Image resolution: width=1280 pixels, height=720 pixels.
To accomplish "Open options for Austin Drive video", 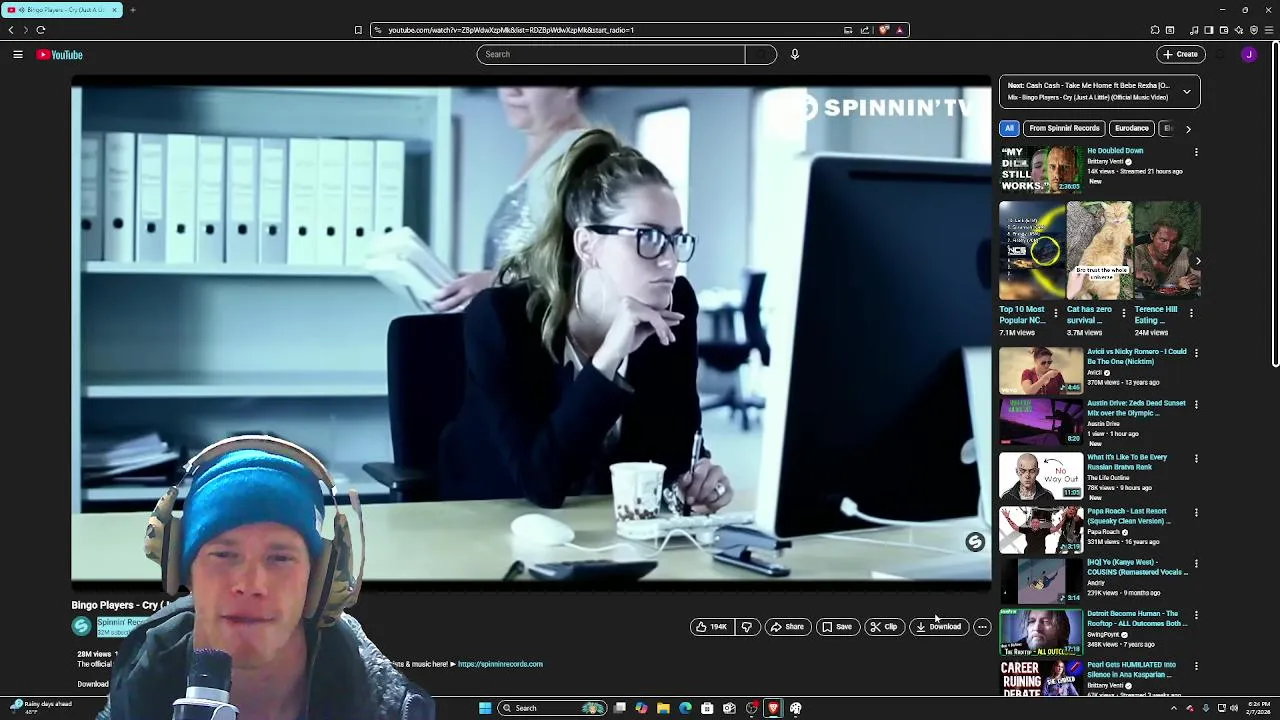I will (1196, 405).
